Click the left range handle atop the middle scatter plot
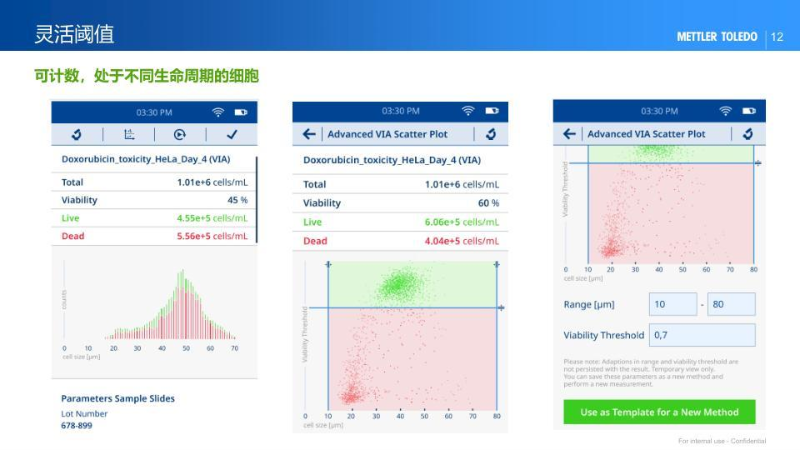The height and width of the screenshot is (450, 800). pos(328,264)
